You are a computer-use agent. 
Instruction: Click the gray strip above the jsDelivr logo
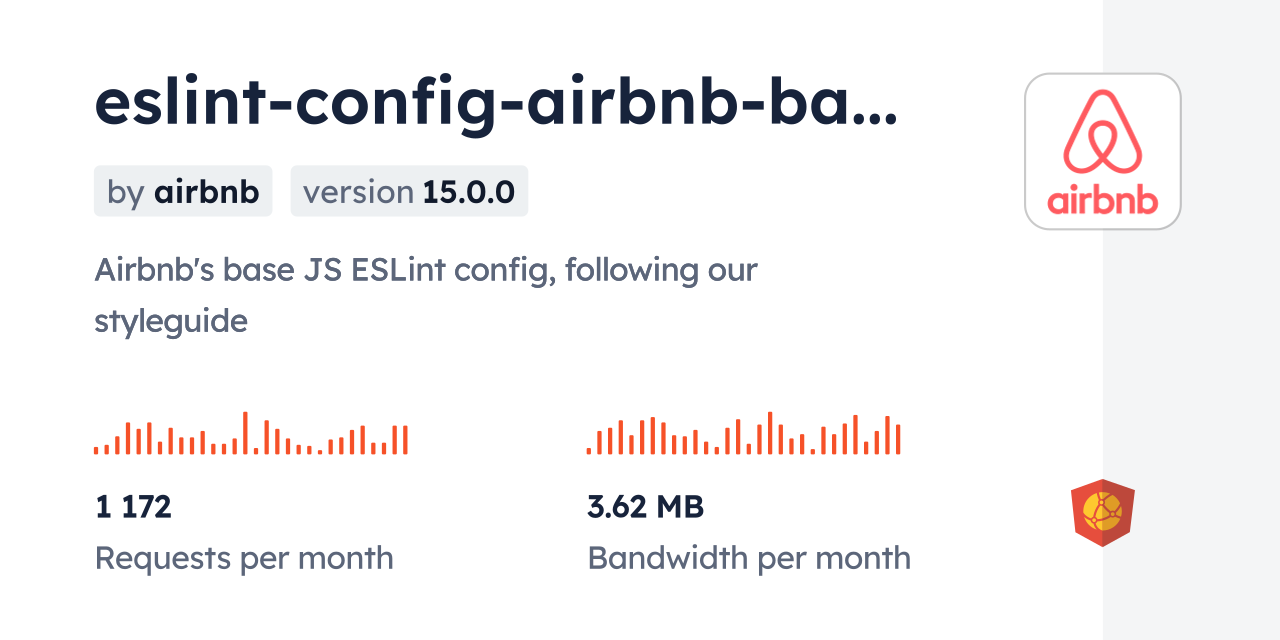tap(1191, 300)
